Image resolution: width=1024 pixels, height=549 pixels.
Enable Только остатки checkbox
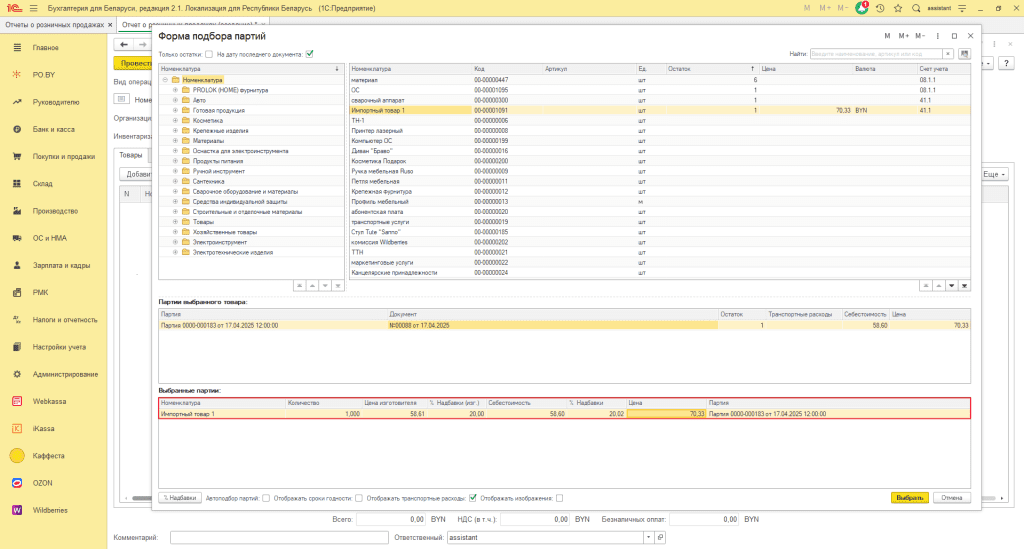click(x=209, y=54)
